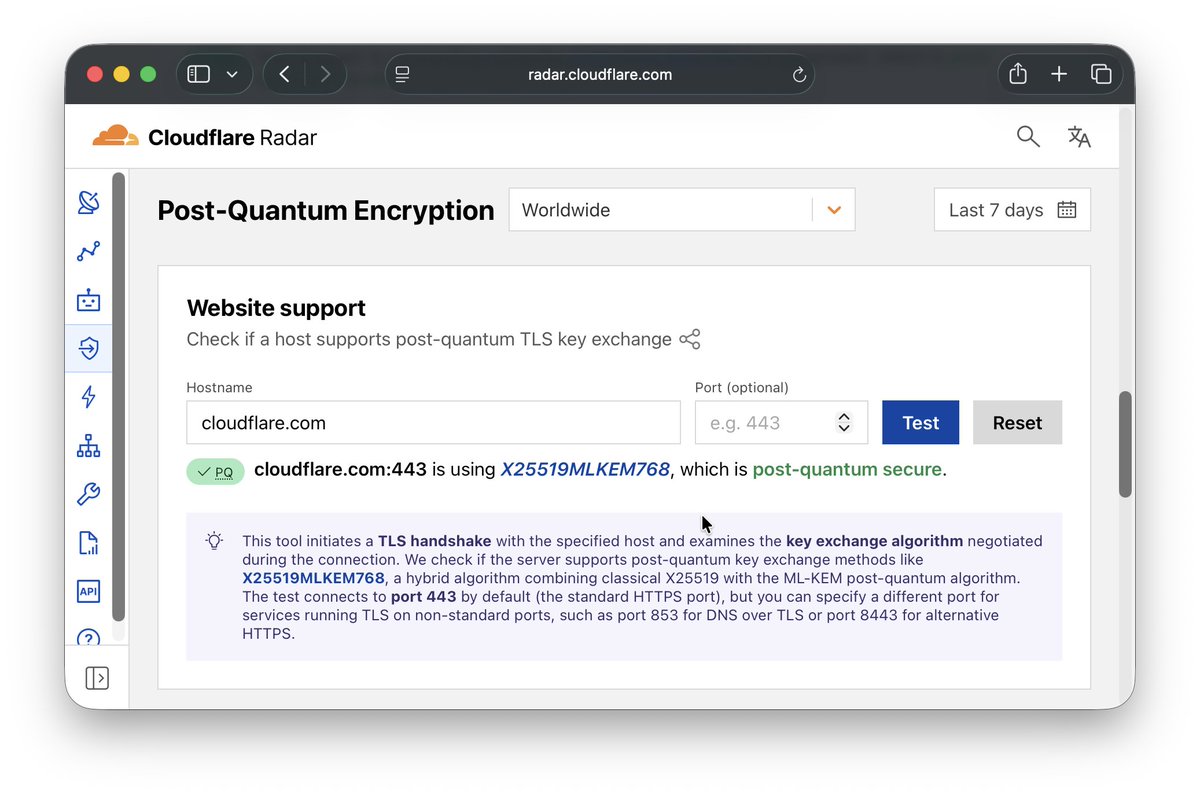Screen dimensions: 1200x795
Task: Click the 'post-quantum secure' green text
Action: [x=847, y=469]
